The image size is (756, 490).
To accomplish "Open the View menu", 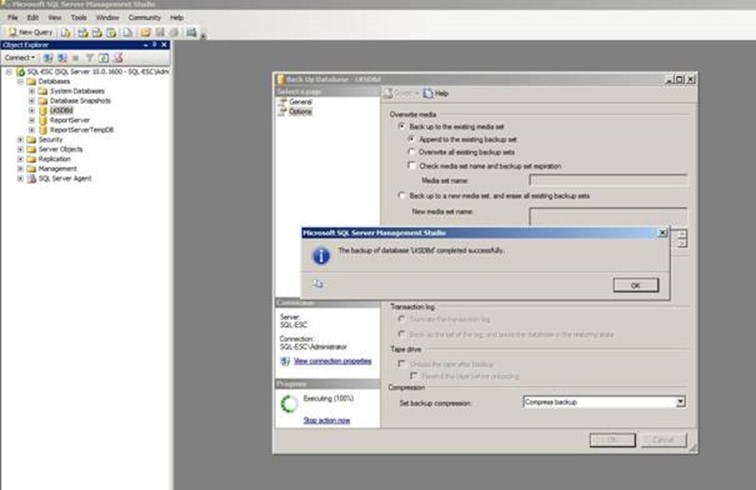I will 54,17.
